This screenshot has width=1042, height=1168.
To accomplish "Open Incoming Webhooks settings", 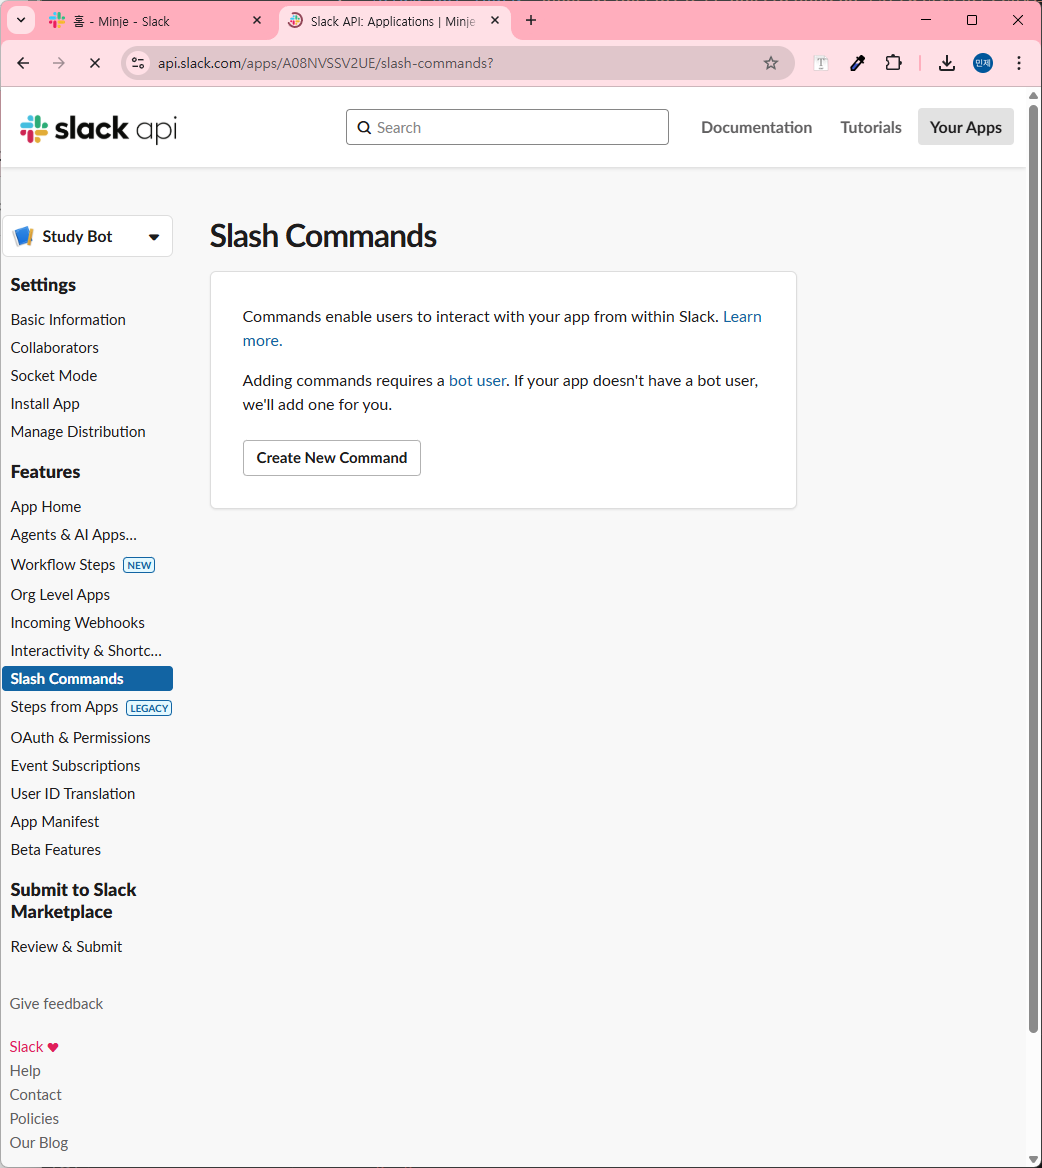I will click(77, 623).
